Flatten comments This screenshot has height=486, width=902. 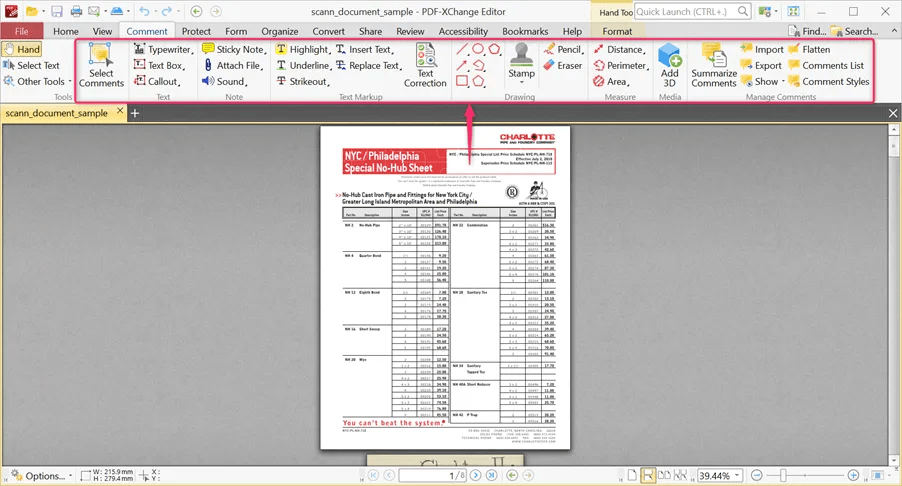click(x=809, y=49)
